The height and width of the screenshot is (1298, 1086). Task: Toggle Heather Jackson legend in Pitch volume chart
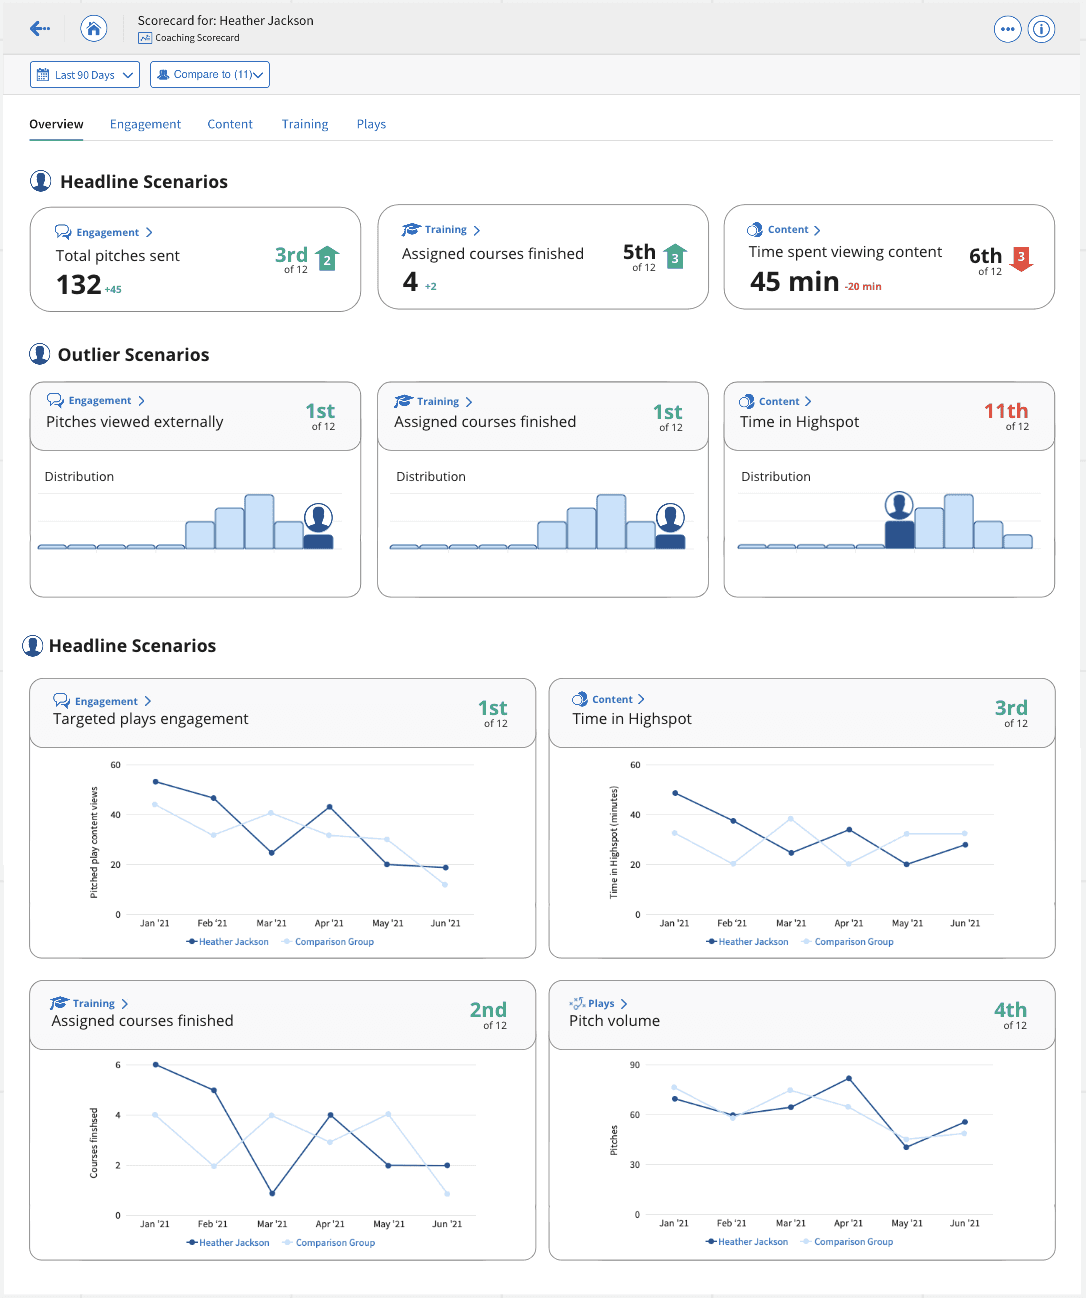point(747,1242)
